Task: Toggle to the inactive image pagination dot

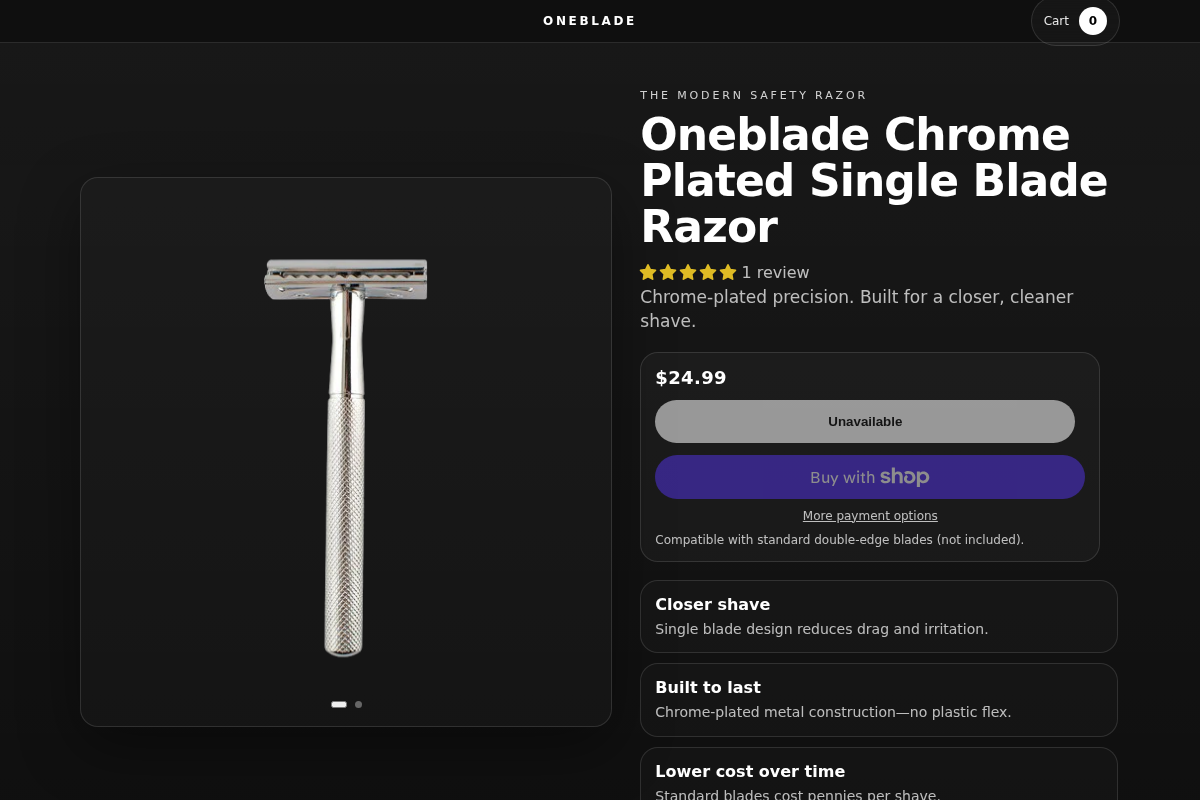Action: (358, 704)
